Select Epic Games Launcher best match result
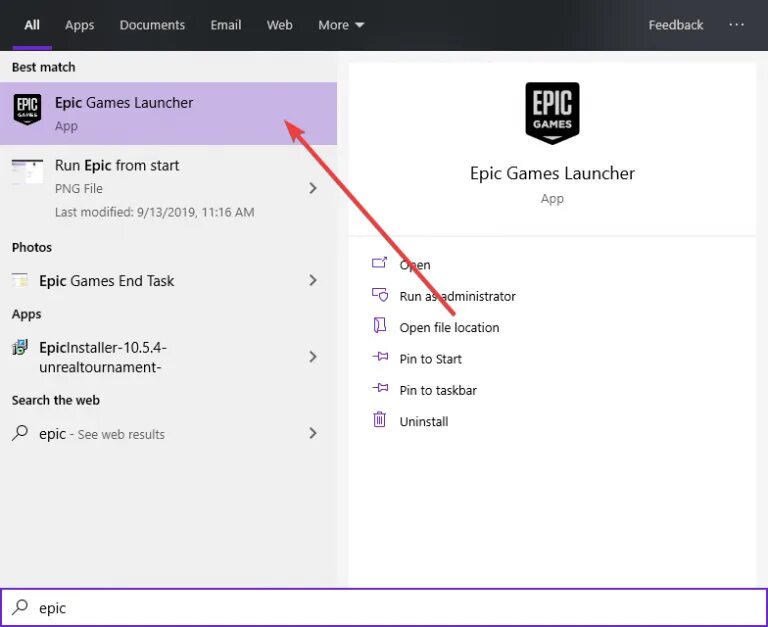Screen dimensions: 768x627 point(168,114)
